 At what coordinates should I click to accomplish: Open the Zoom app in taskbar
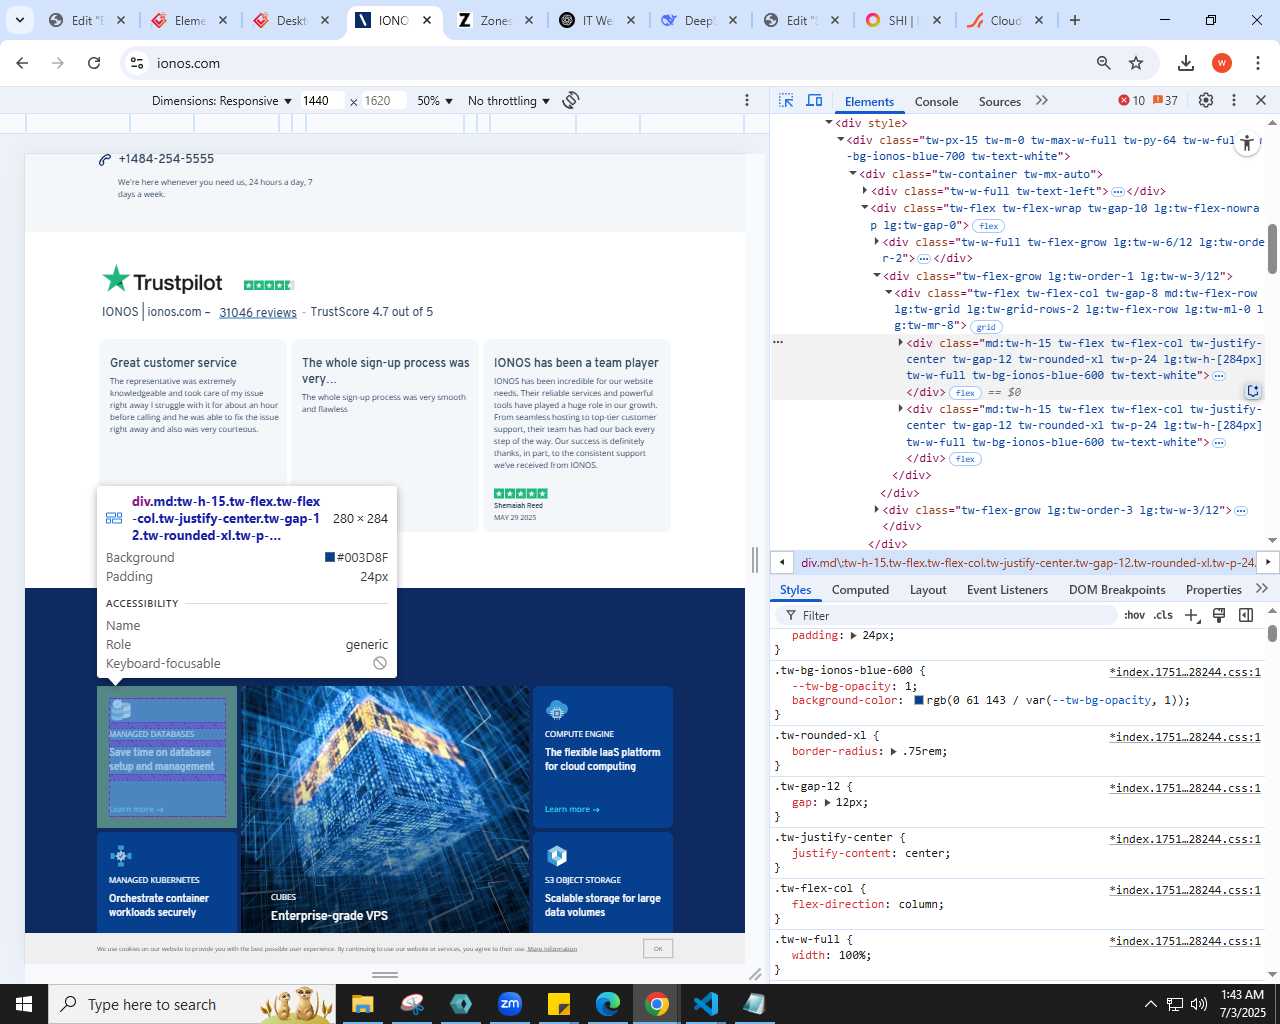pyautogui.click(x=510, y=1004)
